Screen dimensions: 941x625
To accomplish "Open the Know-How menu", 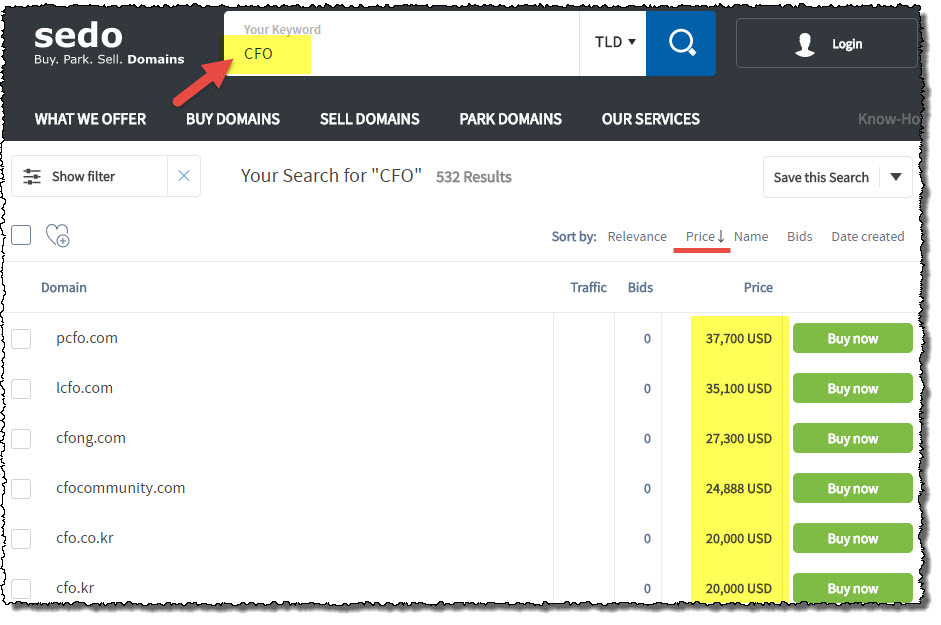I will (x=888, y=119).
